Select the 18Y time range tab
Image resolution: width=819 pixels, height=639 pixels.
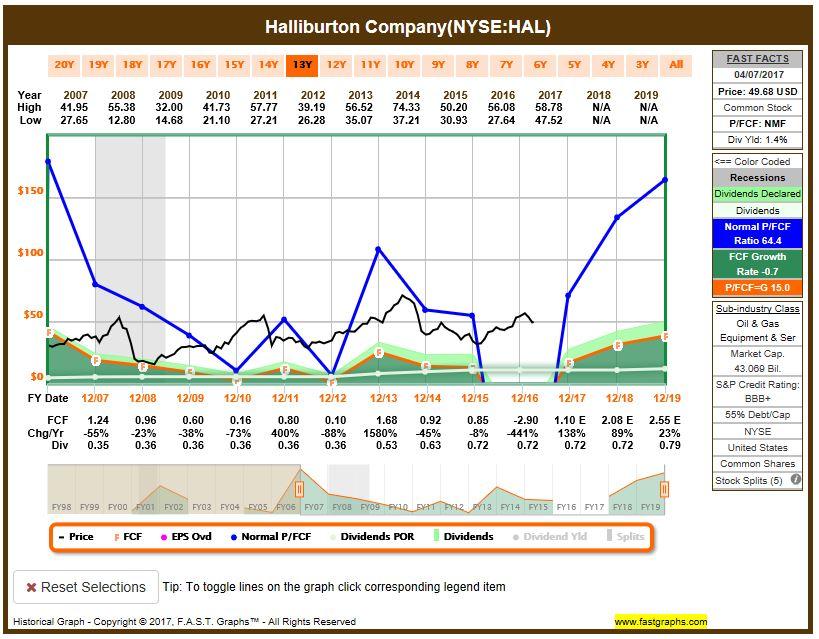point(132,65)
